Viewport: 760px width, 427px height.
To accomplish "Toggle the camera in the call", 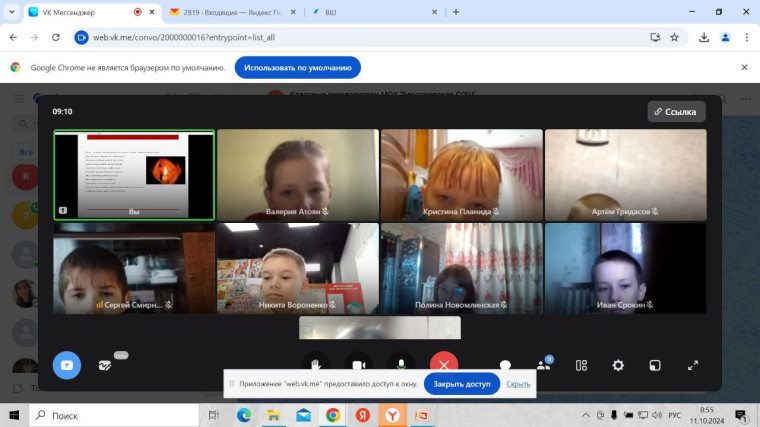I will tap(358, 364).
